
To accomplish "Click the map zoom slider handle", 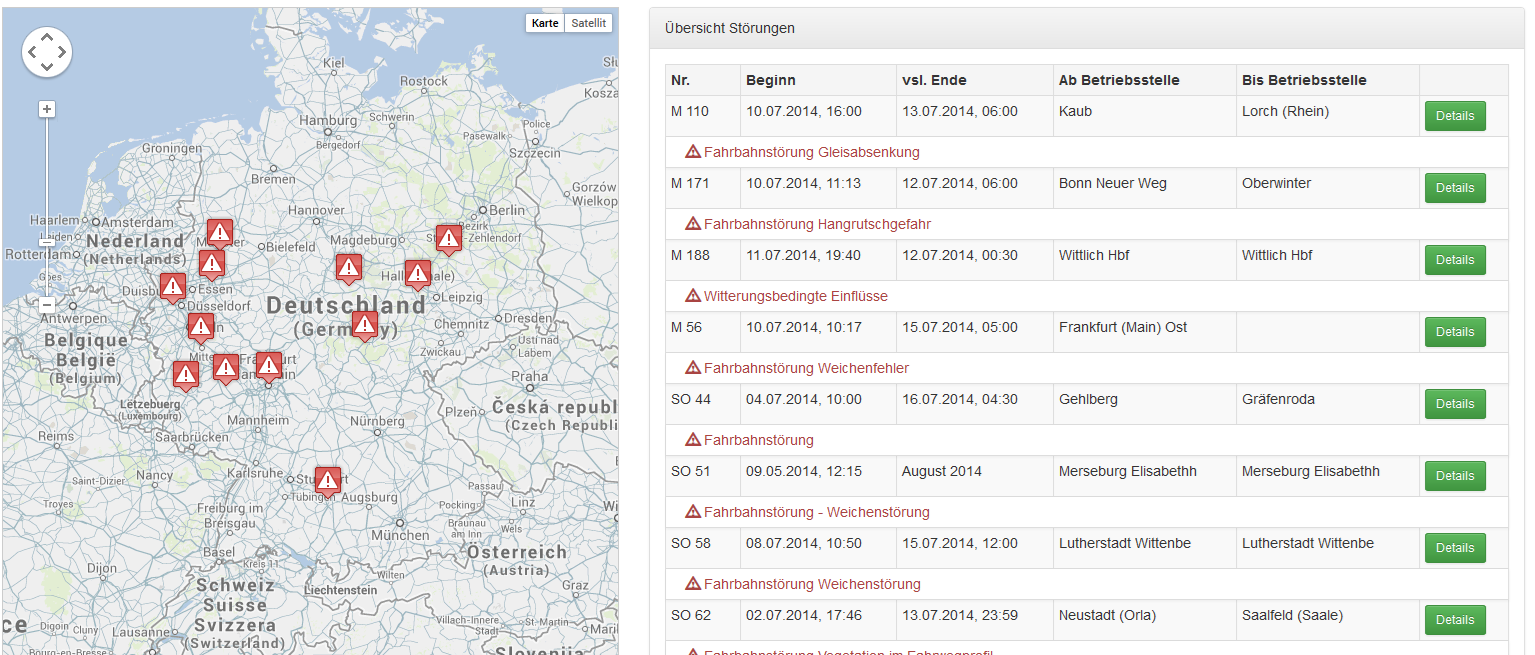I will [x=47, y=242].
